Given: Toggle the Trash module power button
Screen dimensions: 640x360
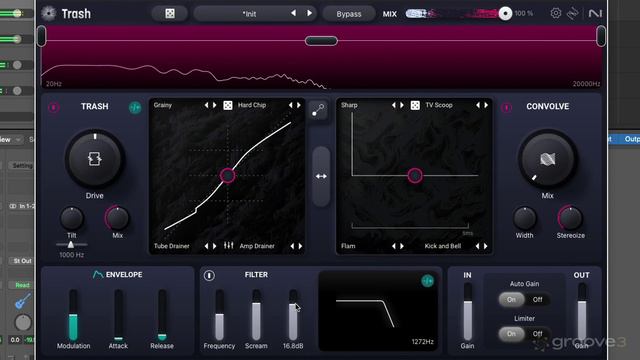Looking at the screenshot, I should (x=53, y=107).
